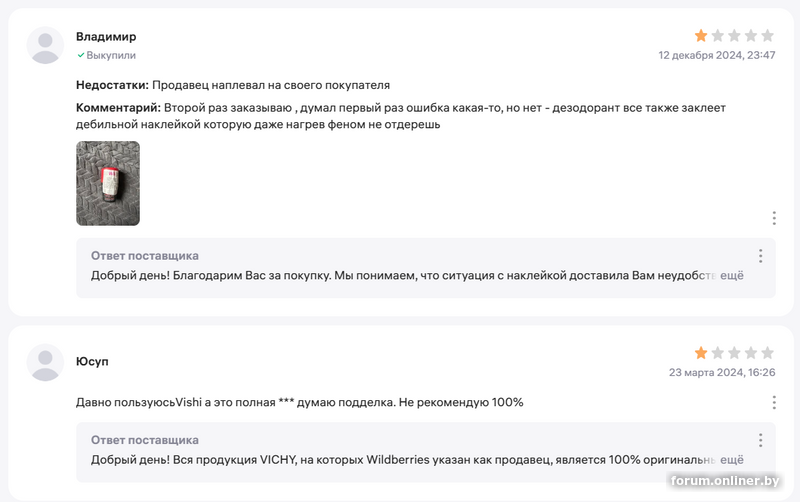The width and height of the screenshot is (800, 502).
Task: Click the orange star on Владимир's rating
Action: 701,36
